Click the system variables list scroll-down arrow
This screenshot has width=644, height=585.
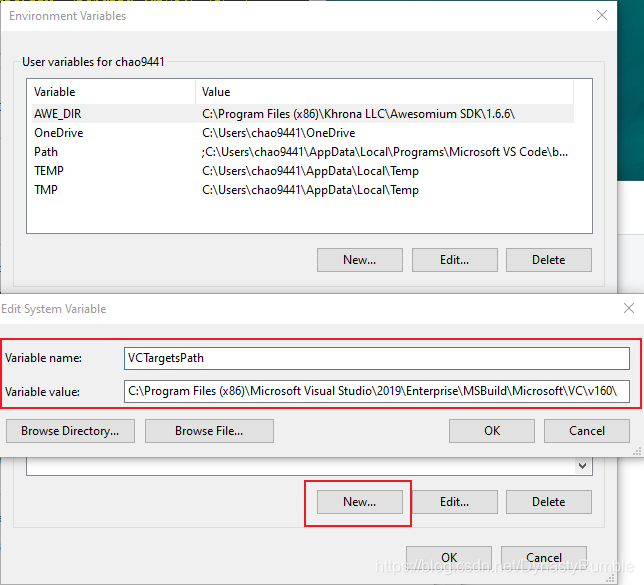point(582,465)
